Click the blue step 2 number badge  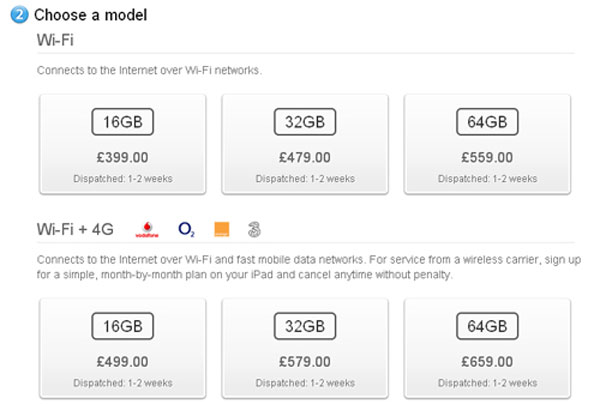point(21,15)
